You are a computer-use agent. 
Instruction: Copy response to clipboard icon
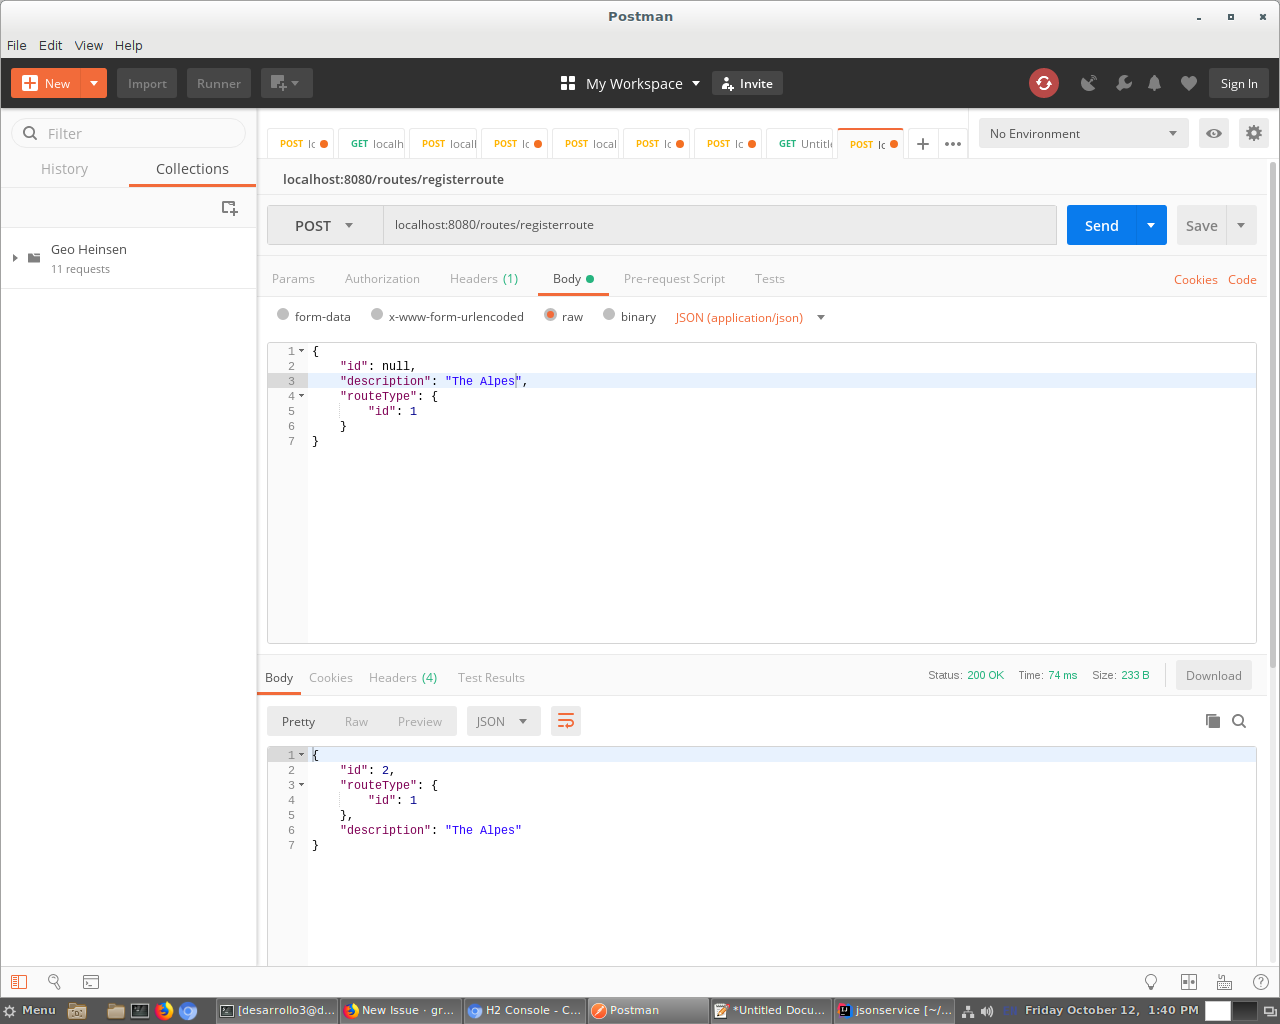[1213, 721]
